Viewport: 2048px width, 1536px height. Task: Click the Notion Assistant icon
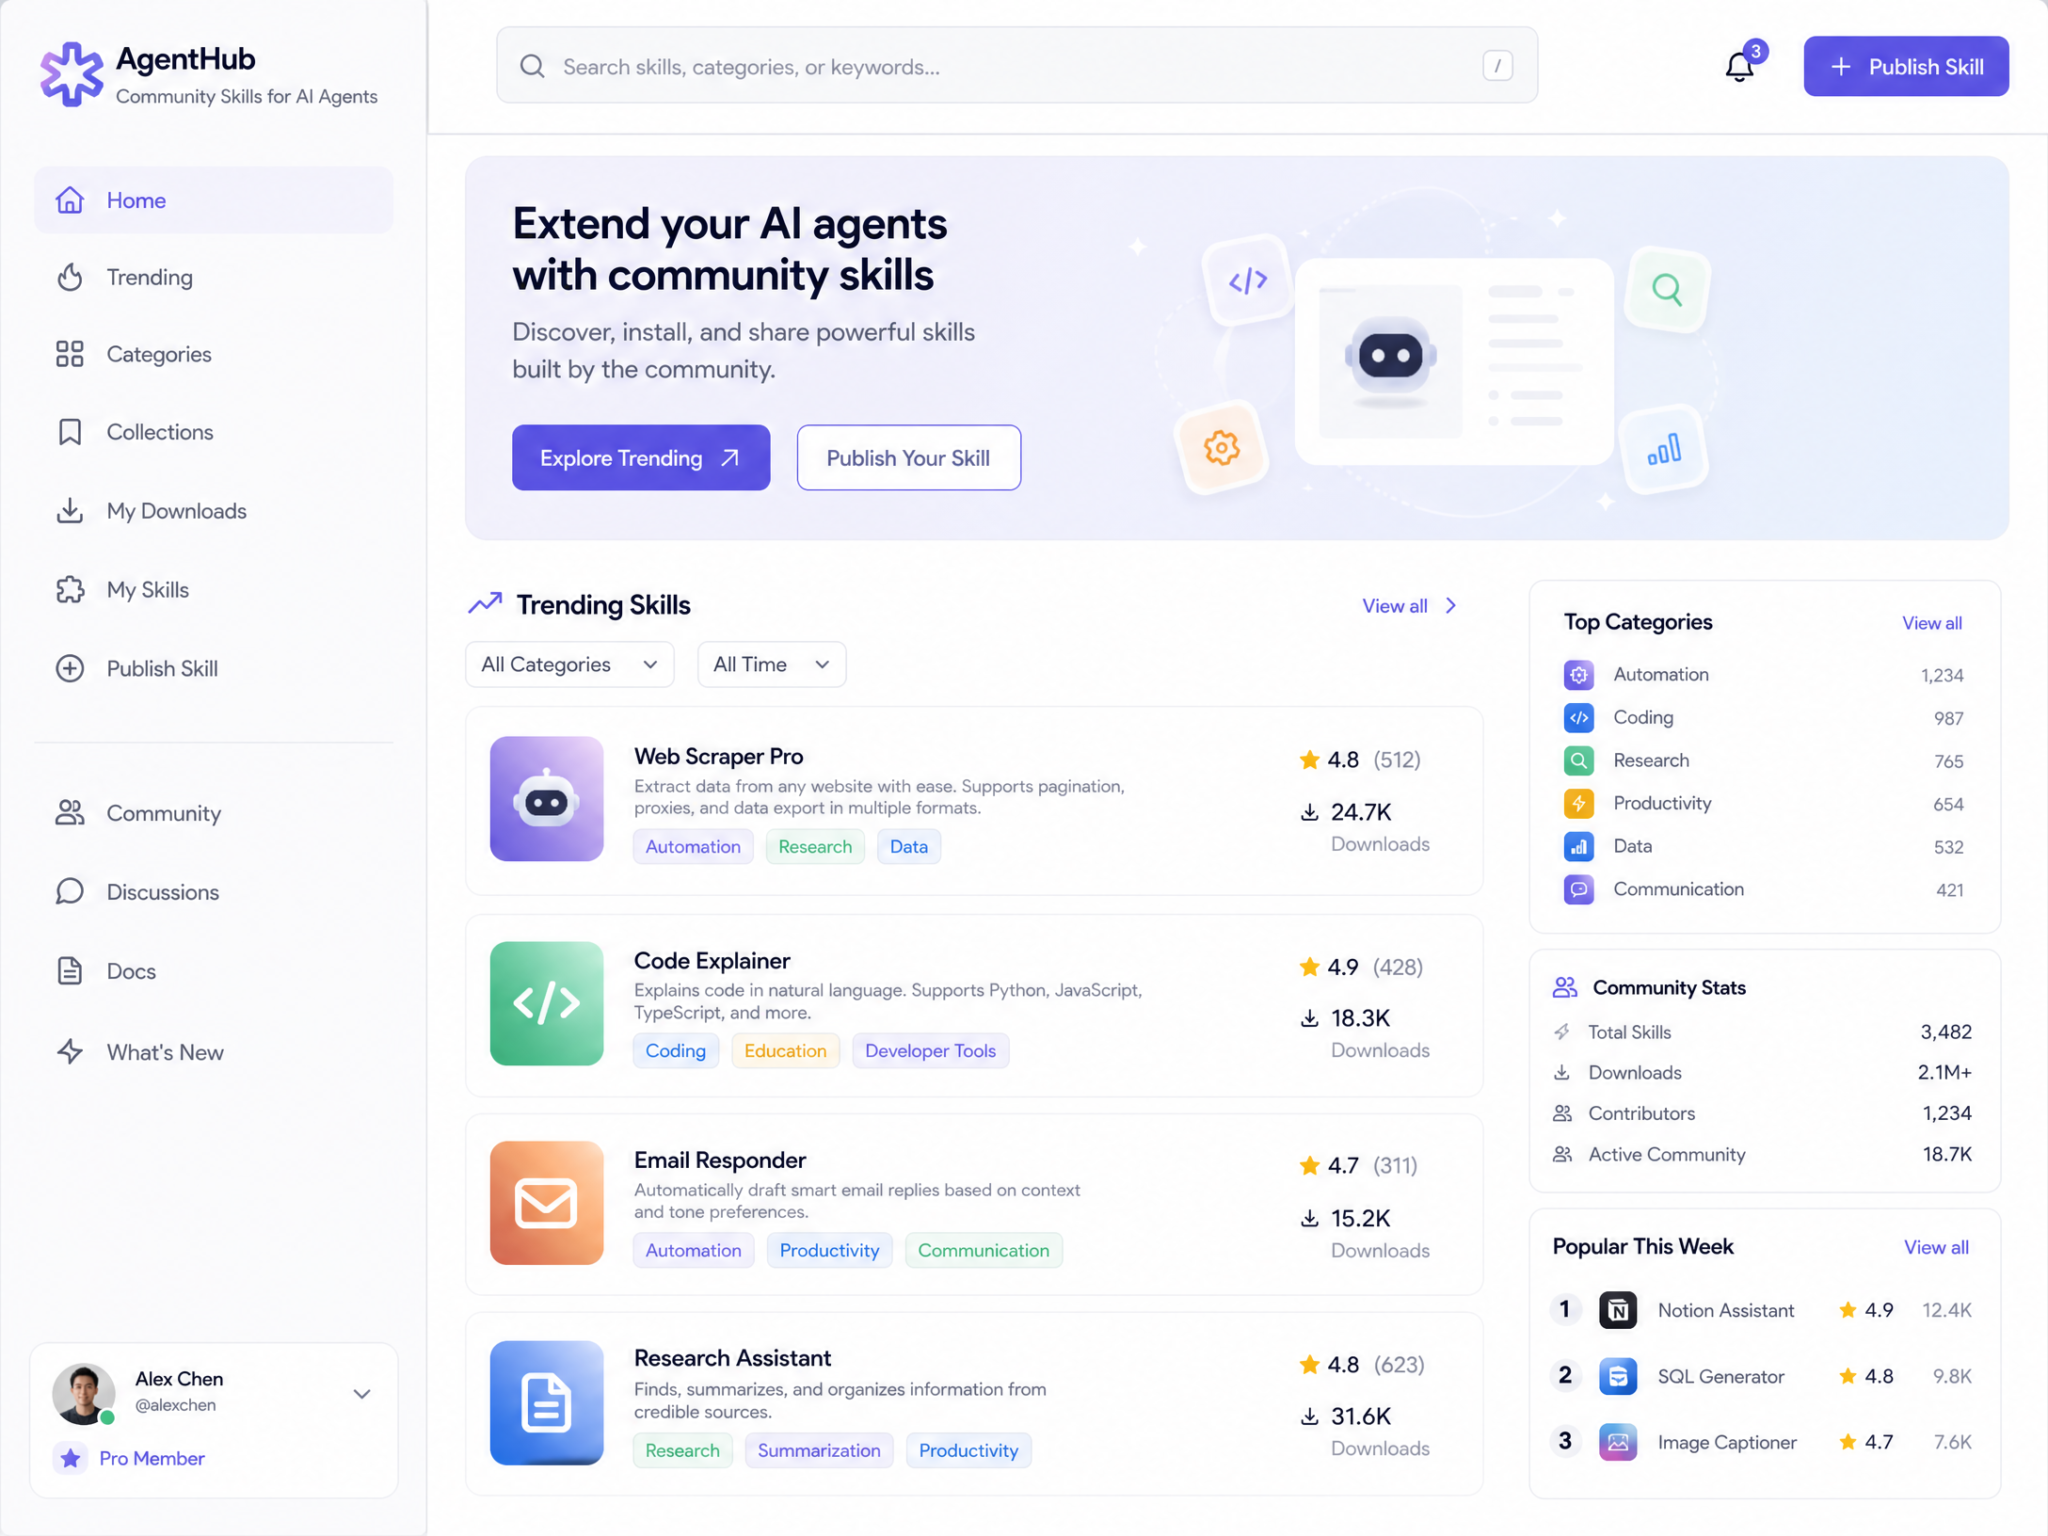click(1617, 1310)
